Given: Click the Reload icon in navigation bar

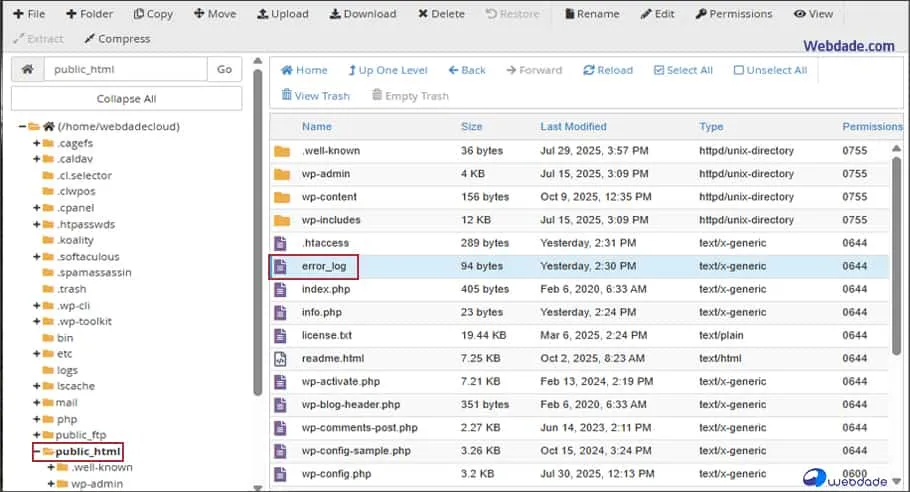Looking at the screenshot, I should tap(590, 70).
